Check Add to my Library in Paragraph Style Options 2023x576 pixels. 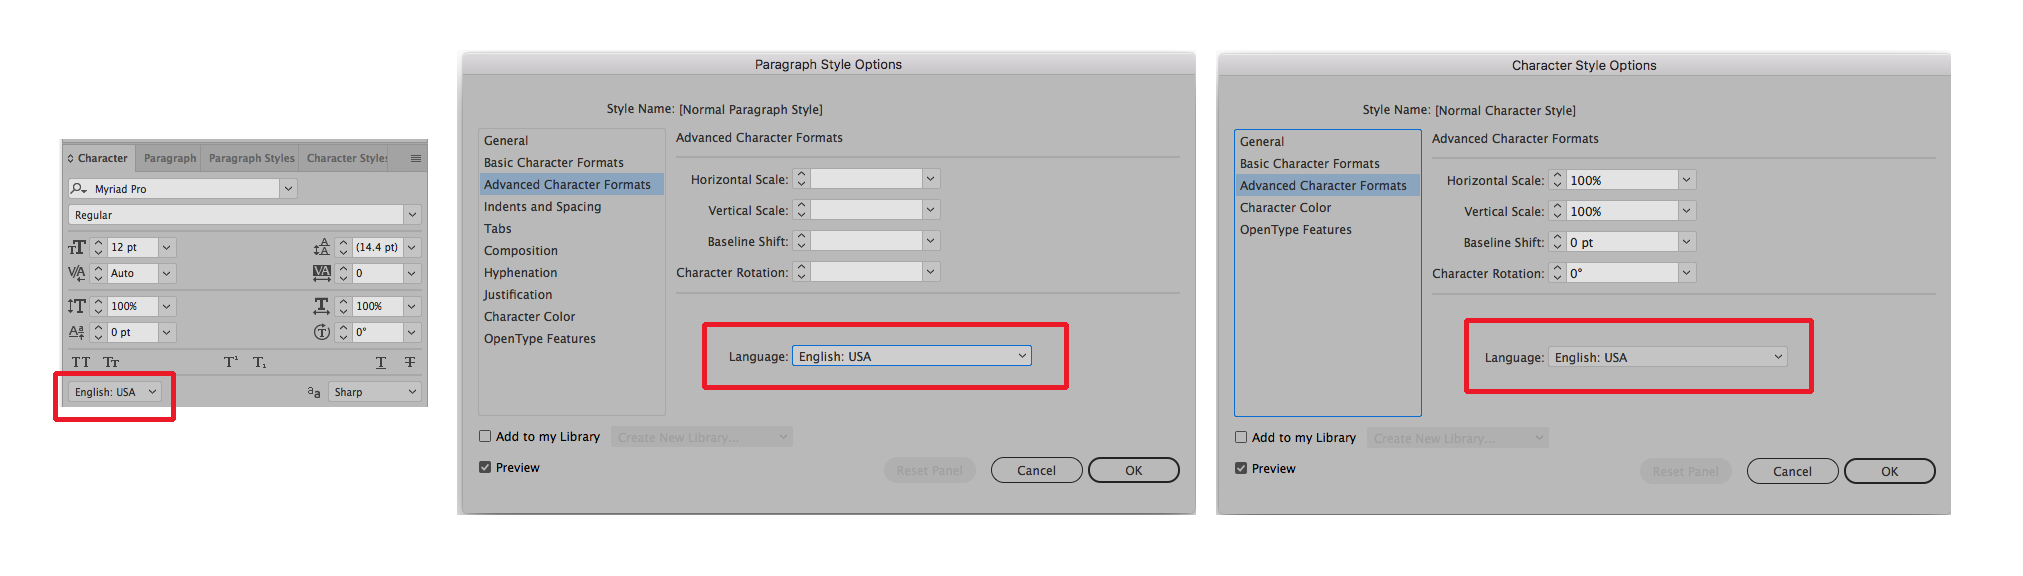tap(485, 436)
